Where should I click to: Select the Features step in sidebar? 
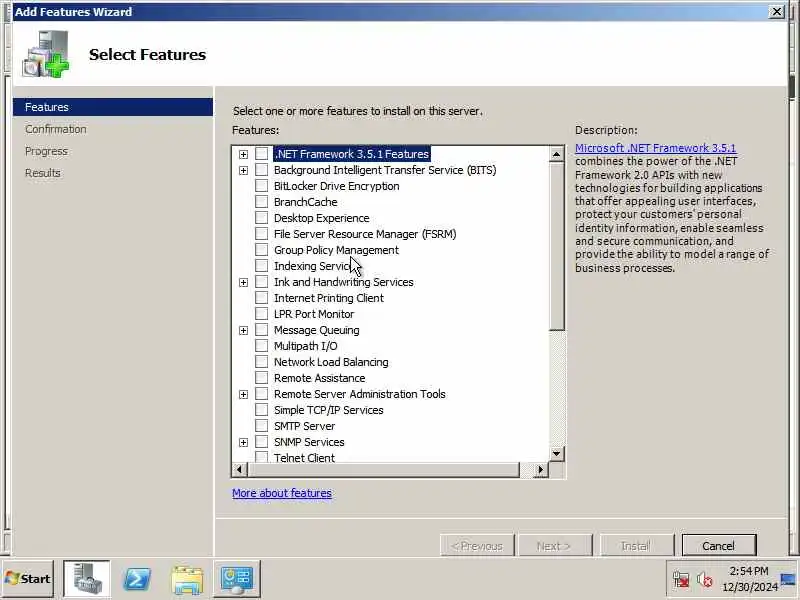(x=113, y=107)
